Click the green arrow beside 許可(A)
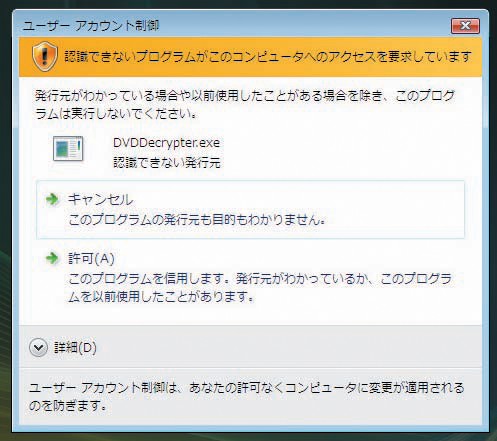Screen dimensions: 497x441 (52, 258)
